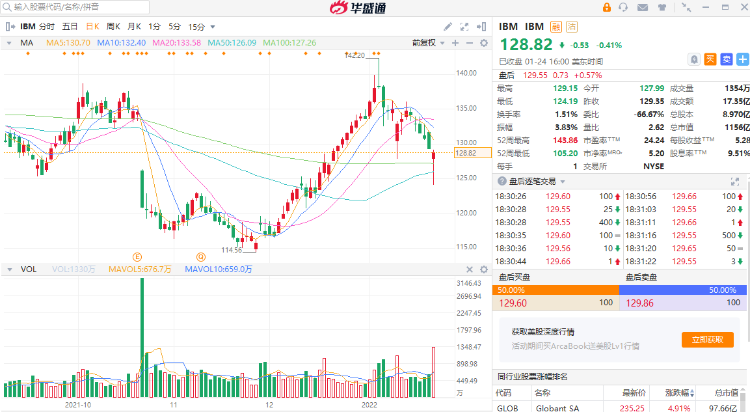The height and width of the screenshot is (412, 750).
Task: Click the MAVOL10:659.0万 legend
Action: [x=218, y=269]
